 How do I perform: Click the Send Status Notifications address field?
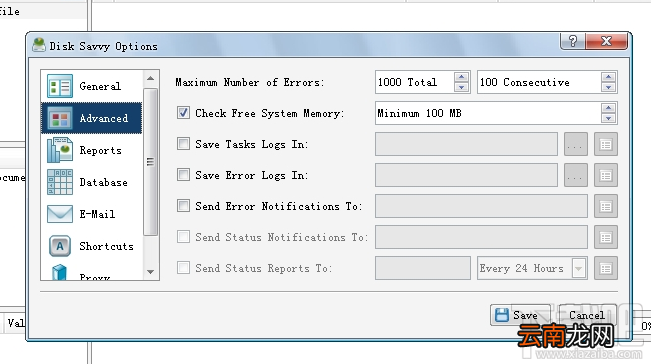coord(481,237)
